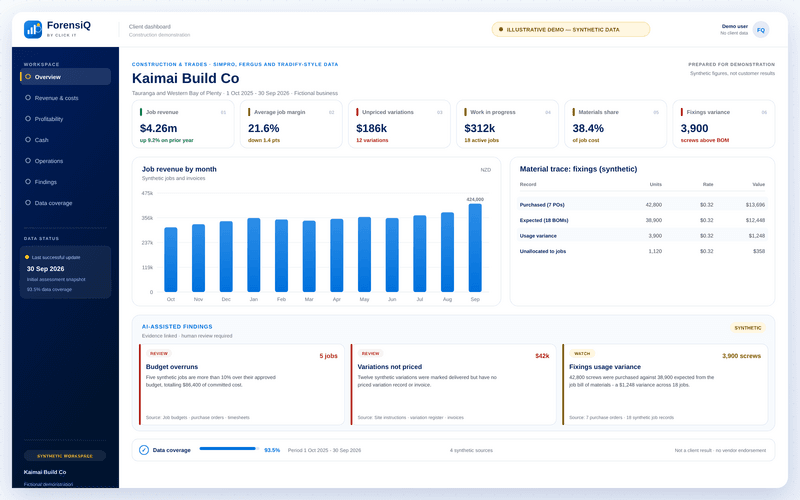
Task: Click the ForensiQ logo icon
Action: click(x=33, y=30)
